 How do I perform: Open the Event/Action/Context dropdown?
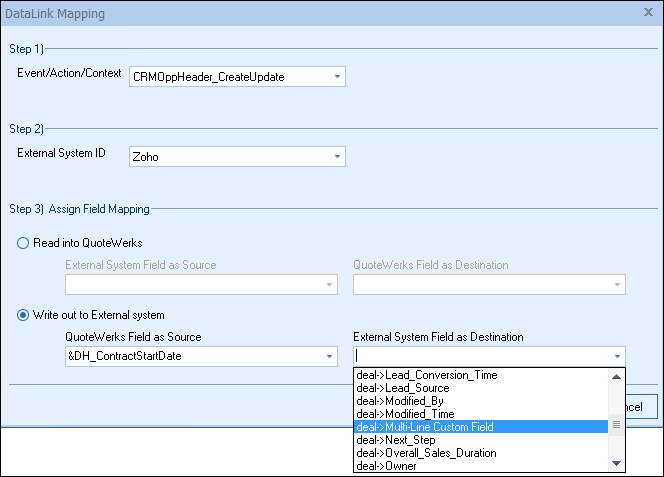[337, 76]
